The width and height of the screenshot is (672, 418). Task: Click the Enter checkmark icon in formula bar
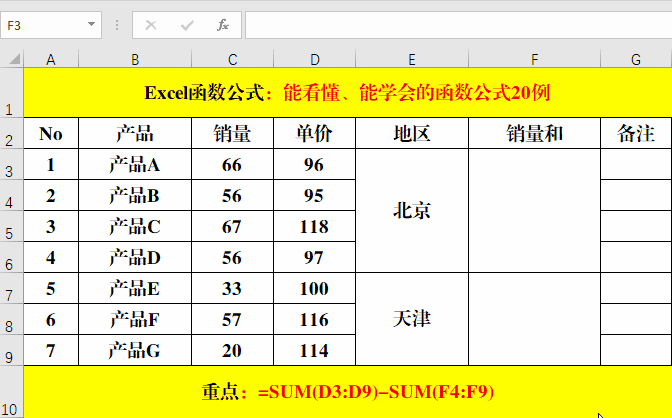[x=187, y=25]
